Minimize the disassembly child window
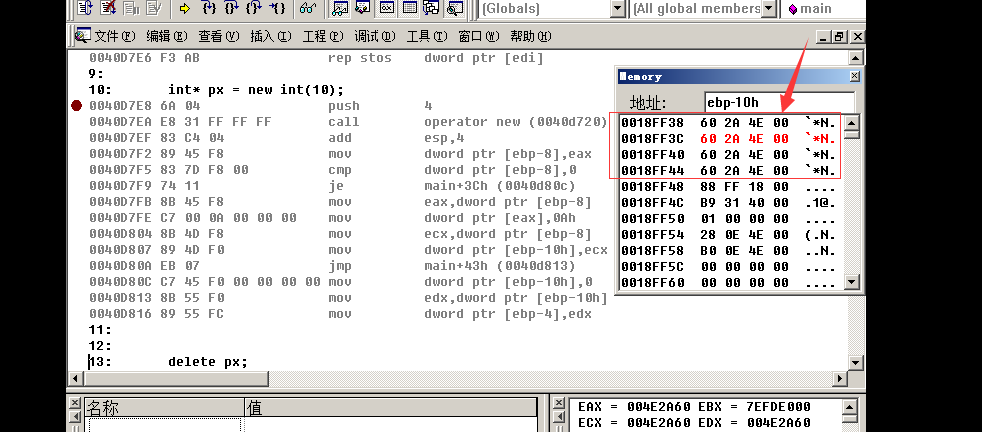982x432 pixels. click(824, 37)
